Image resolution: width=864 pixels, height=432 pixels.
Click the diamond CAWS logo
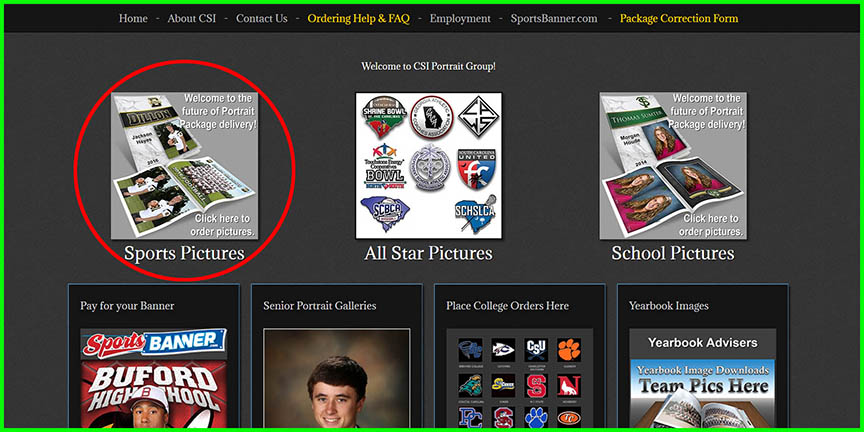[478, 117]
